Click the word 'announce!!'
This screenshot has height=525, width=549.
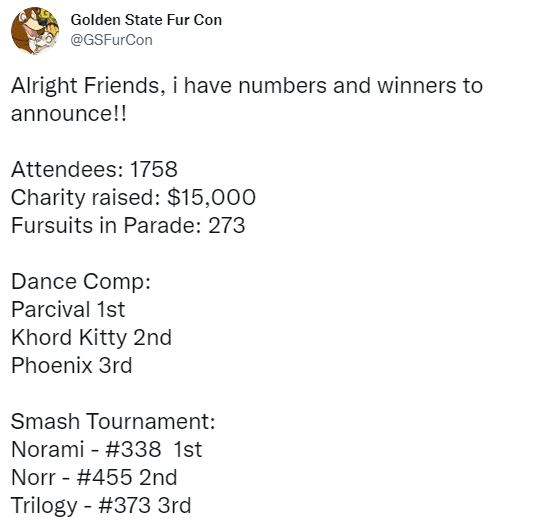pyautogui.click(x=69, y=113)
